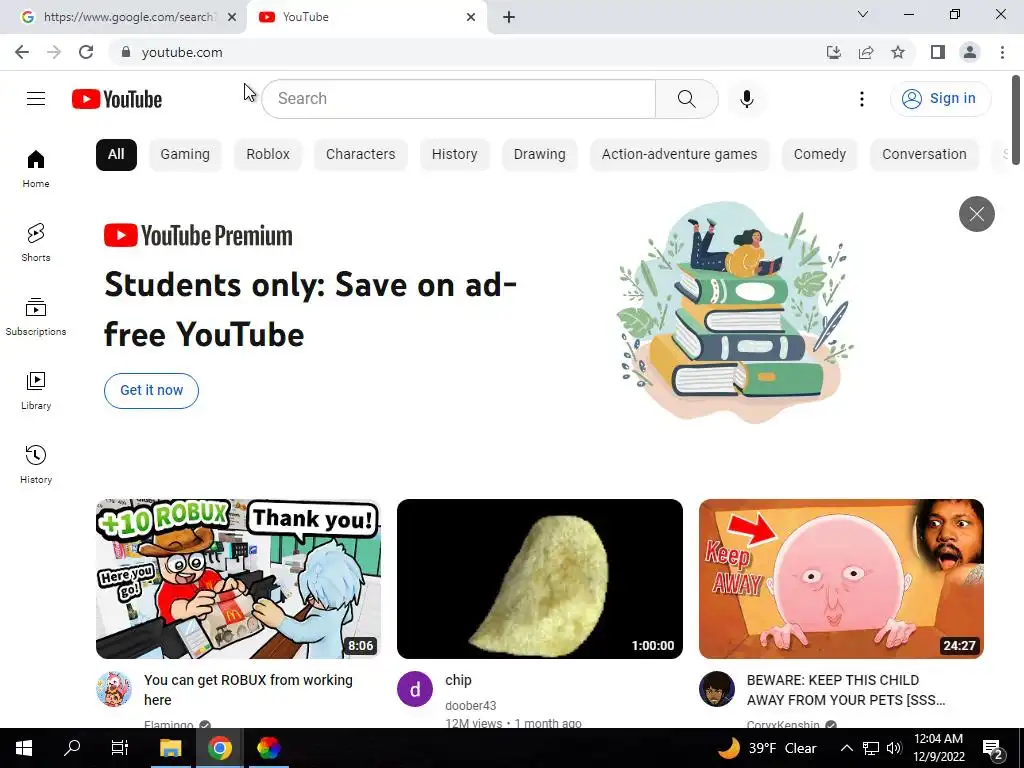Open History from sidebar
Viewport: 1024px width, 768px height.
(x=36, y=464)
